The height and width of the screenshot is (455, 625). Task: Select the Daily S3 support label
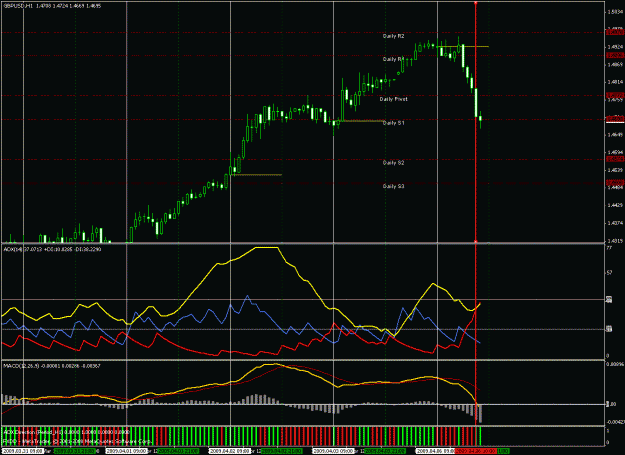click(393, 186)
